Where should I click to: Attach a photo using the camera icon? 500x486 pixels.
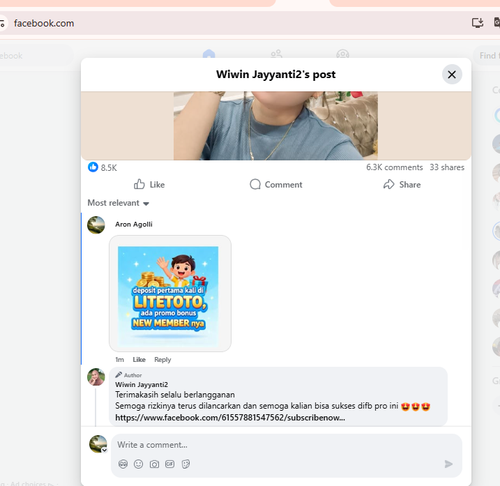point(154,464)
